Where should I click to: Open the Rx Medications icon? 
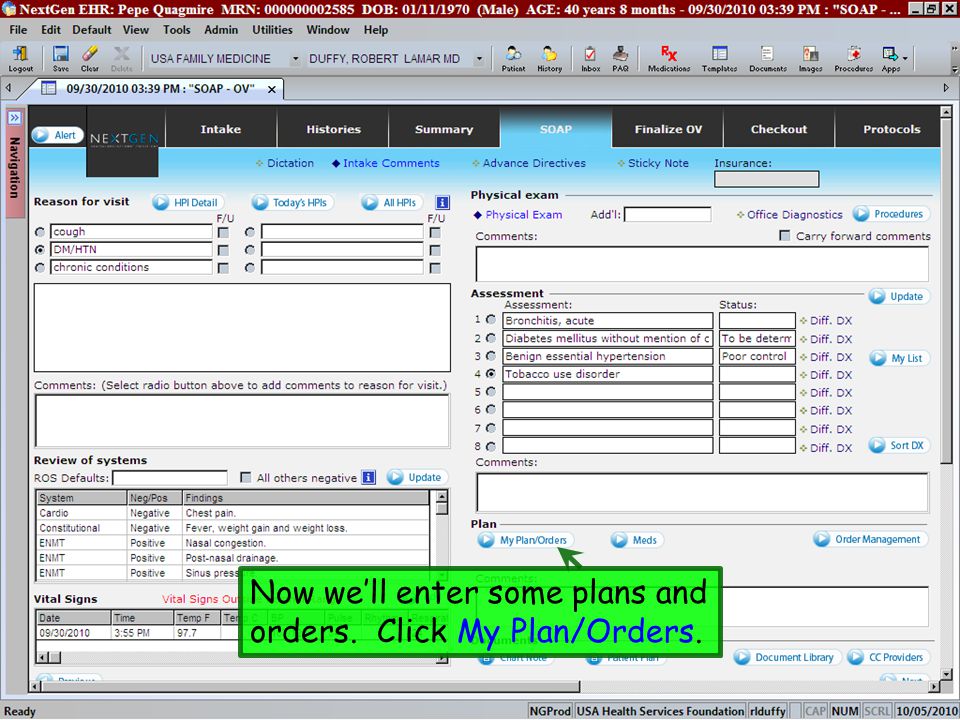click(669, 59)
